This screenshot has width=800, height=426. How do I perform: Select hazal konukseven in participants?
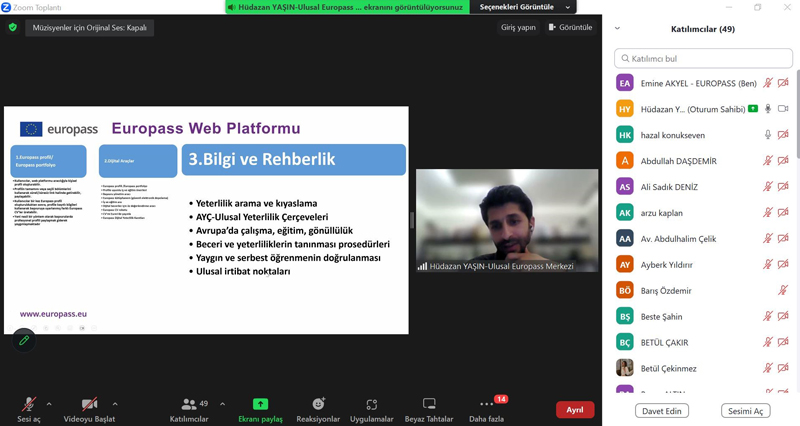[703, 135]
